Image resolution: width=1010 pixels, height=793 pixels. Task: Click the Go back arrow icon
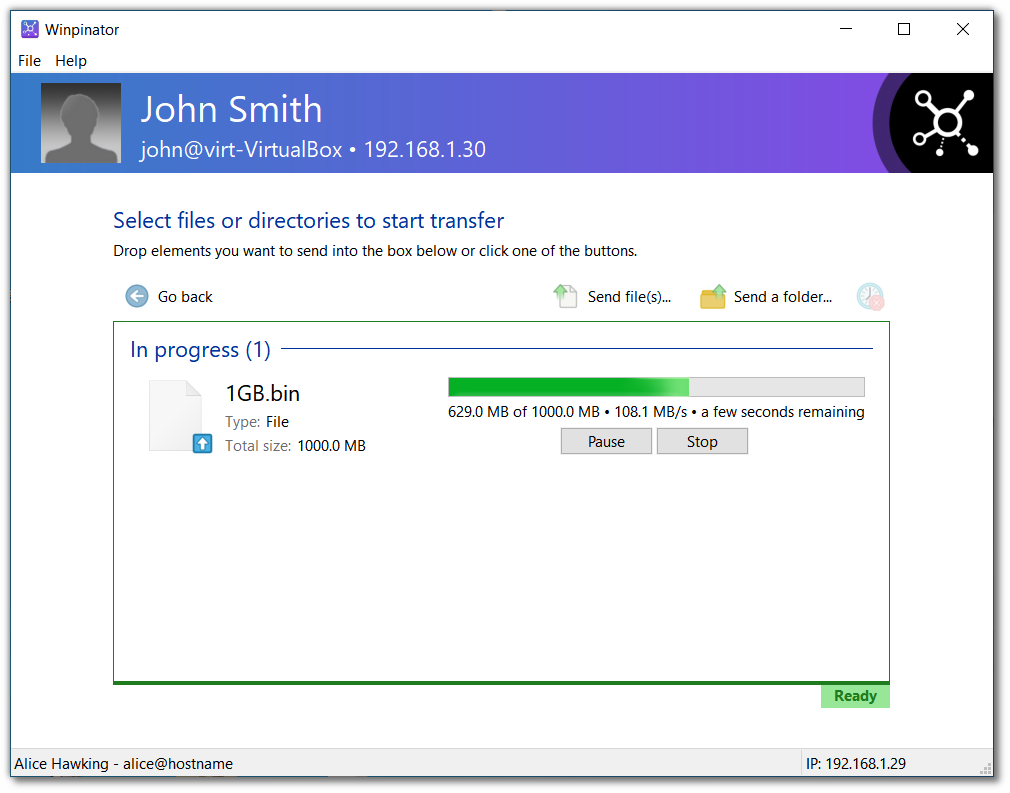(136, 297)
